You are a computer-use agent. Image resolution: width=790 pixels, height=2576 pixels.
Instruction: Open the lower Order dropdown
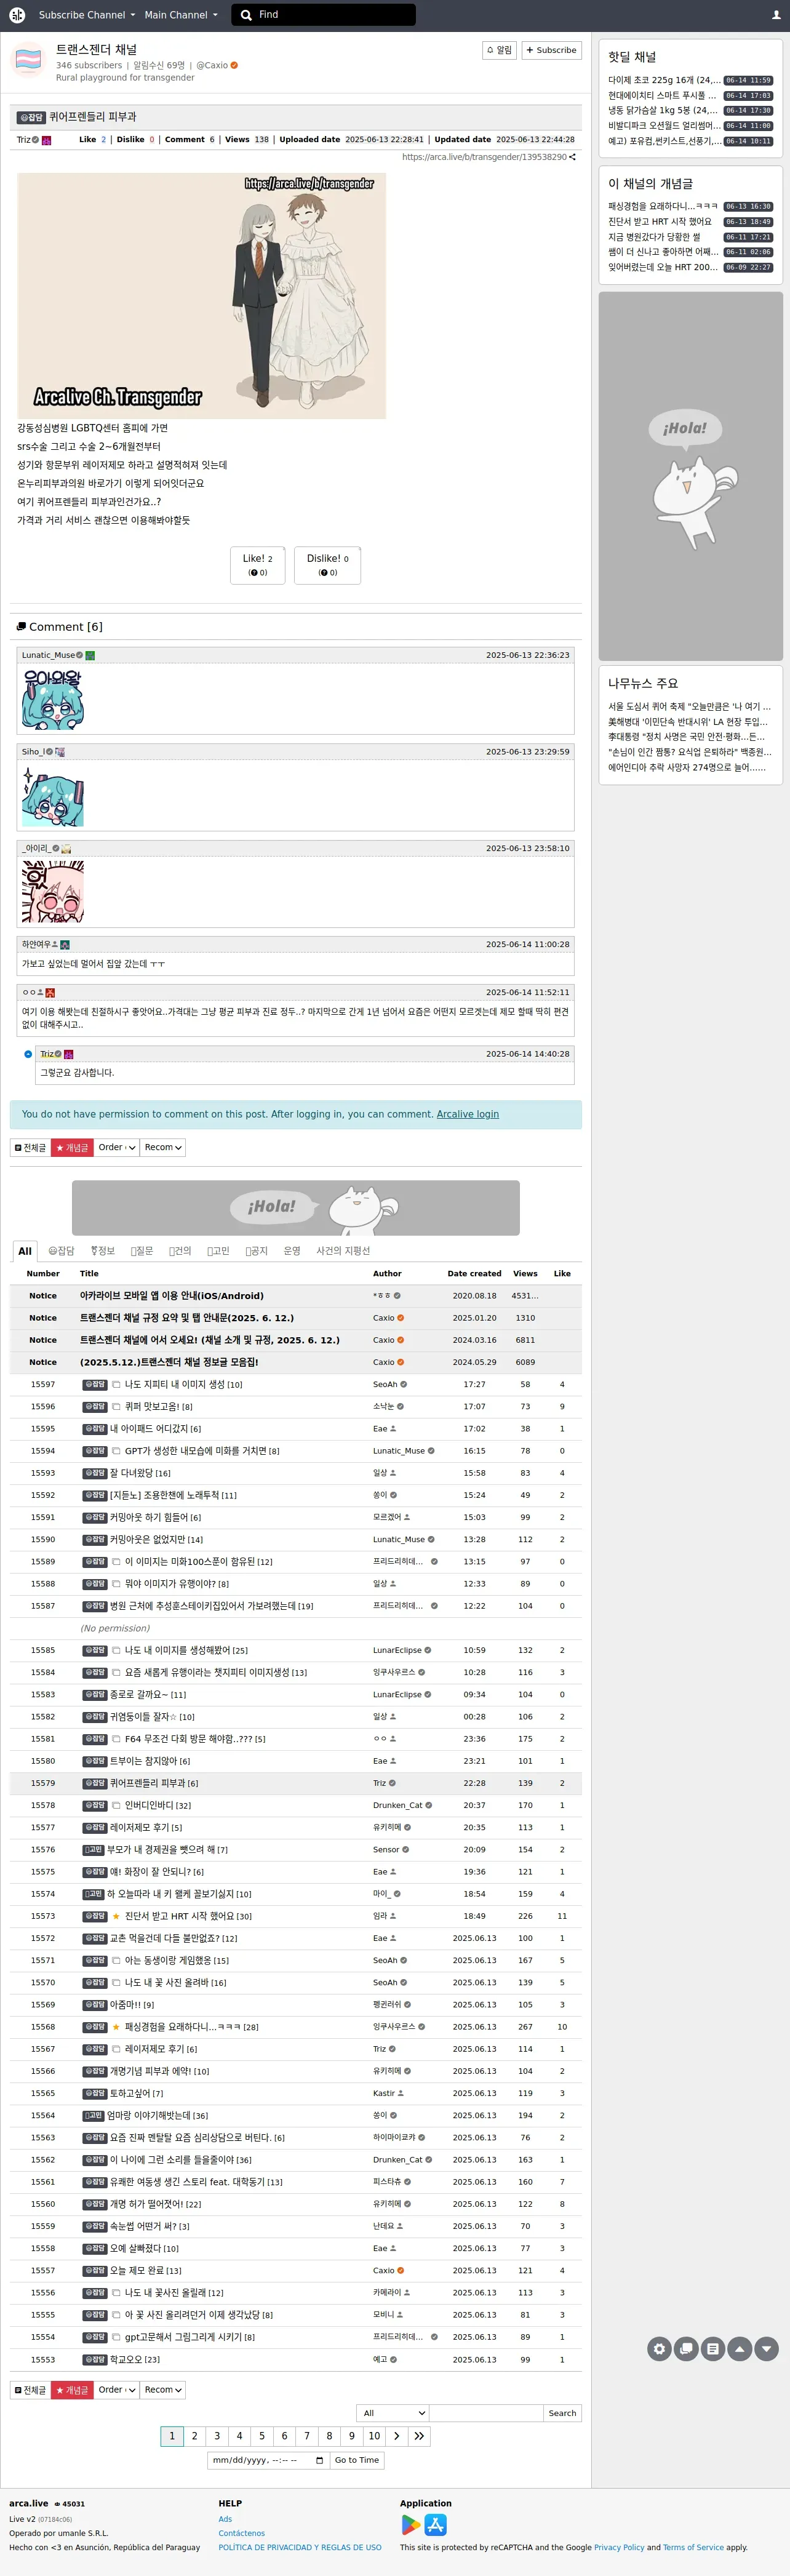pos(116,2390)
